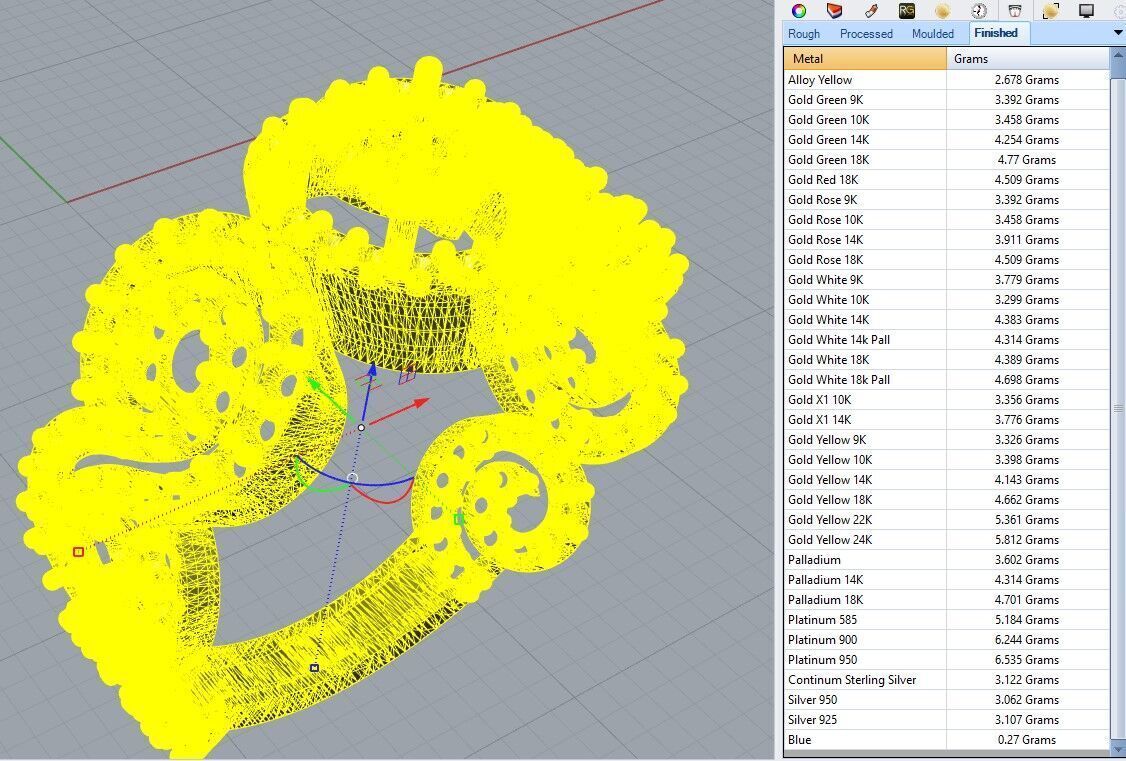Select the Gold White 18k Pall row
Image resolution: width=1126 pixels, height=761 pixels.
pyautogui.click(x=946, y=380)
